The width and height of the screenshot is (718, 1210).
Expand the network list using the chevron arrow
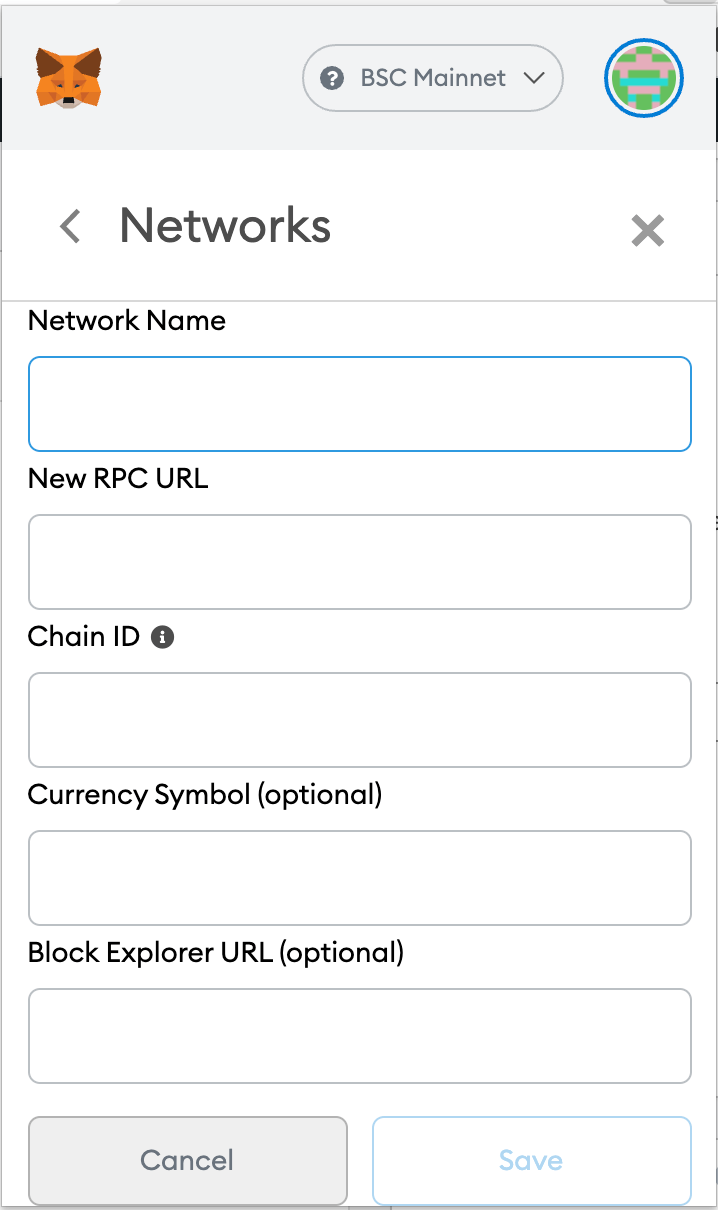tap(533, 78)
